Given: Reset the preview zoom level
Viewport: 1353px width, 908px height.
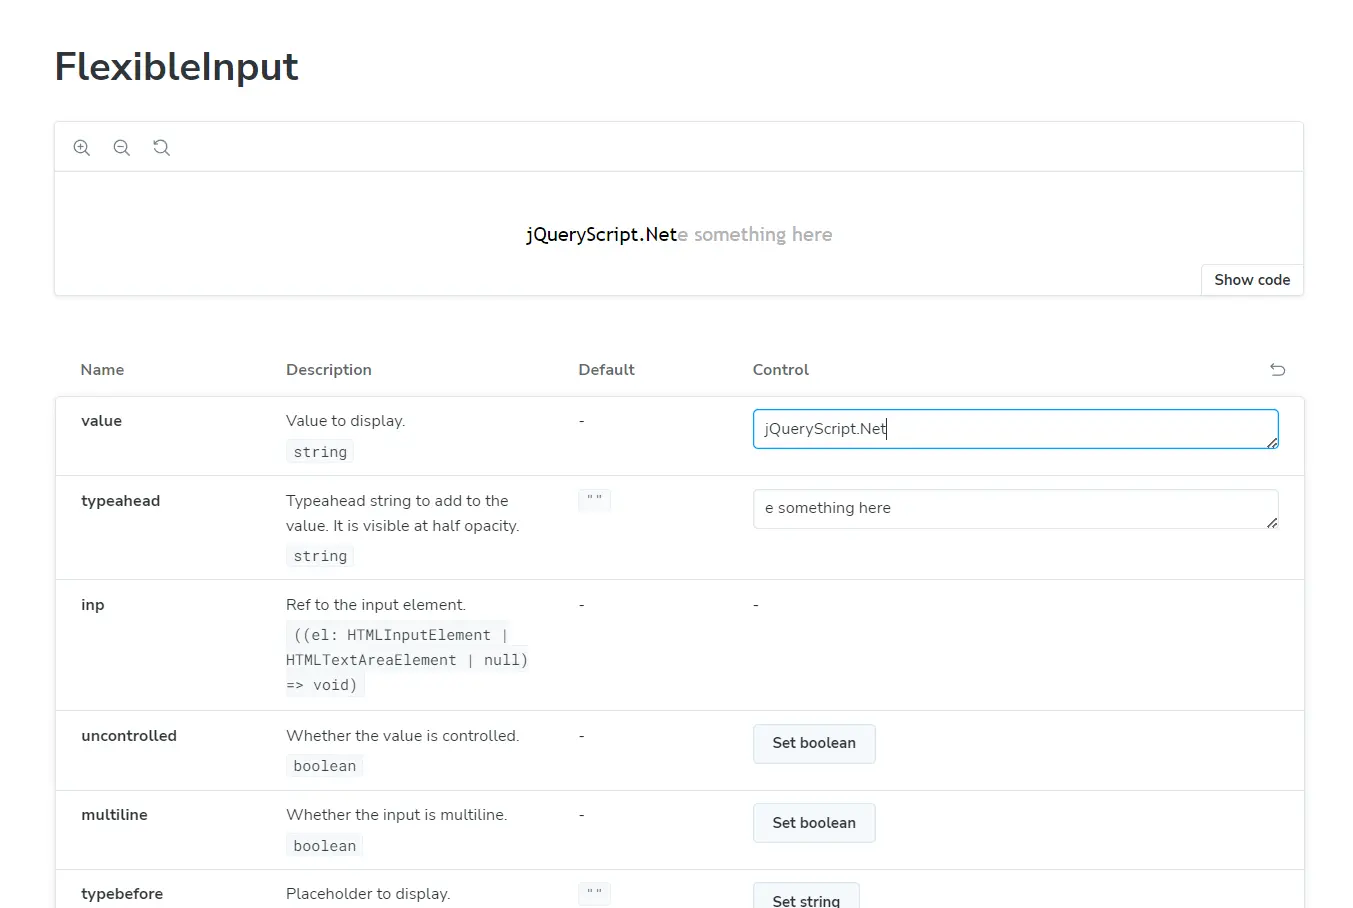Looking at the screenshot, I should [161, 148].
